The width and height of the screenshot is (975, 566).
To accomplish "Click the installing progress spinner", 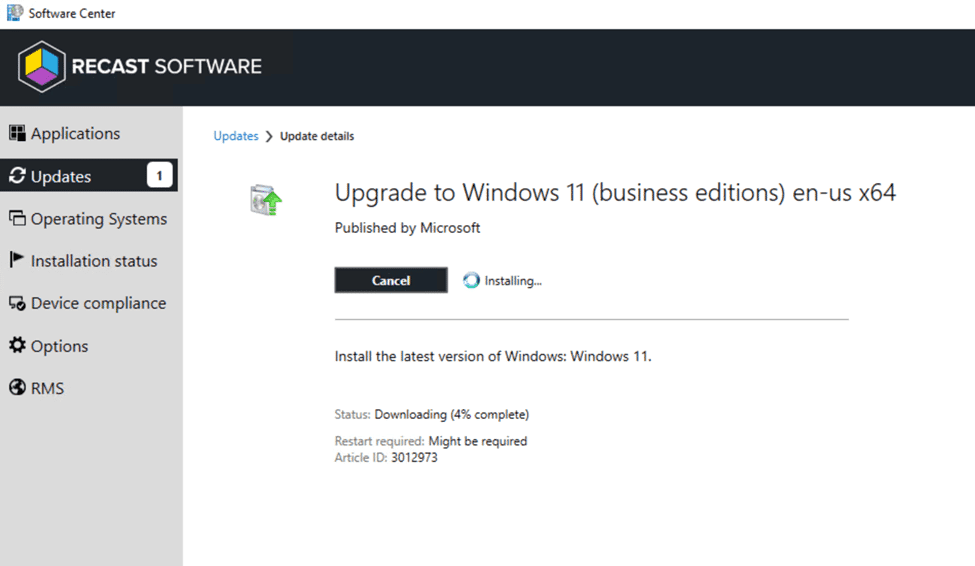I will point(472,281).
